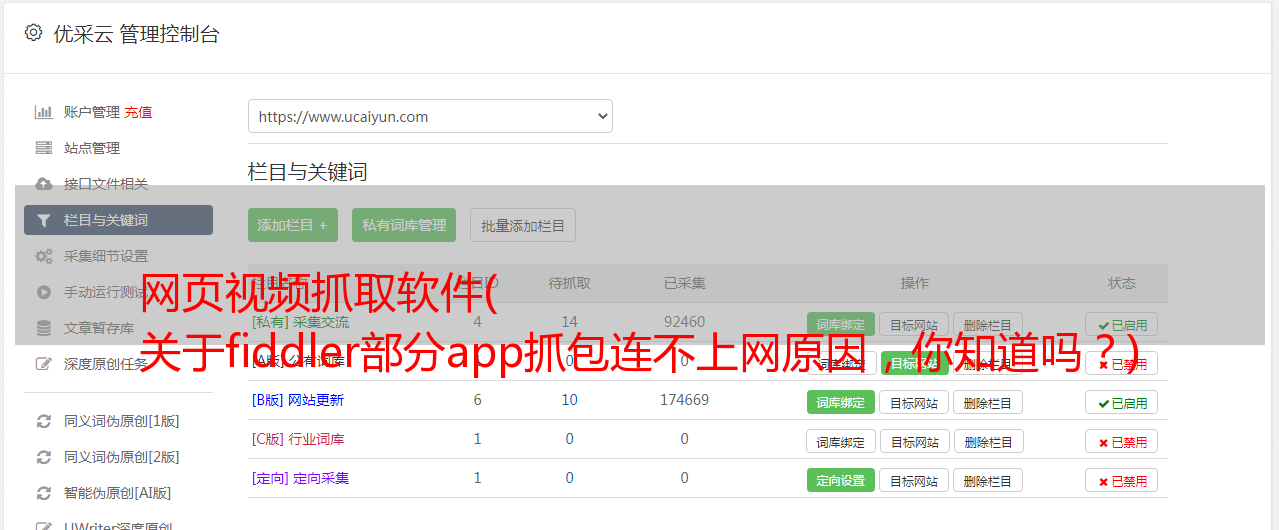Select the 栏目与关键词 sidebar item
Screen dimensions: 1279x530
tap(118, 220)
